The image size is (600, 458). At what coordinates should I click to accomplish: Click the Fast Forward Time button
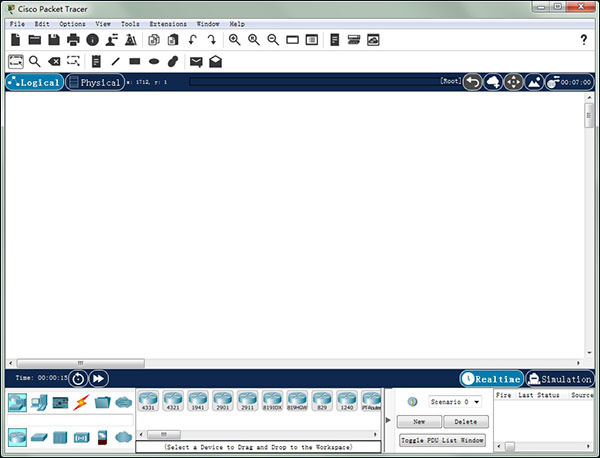pyautogui.click(x=98, y=379)
